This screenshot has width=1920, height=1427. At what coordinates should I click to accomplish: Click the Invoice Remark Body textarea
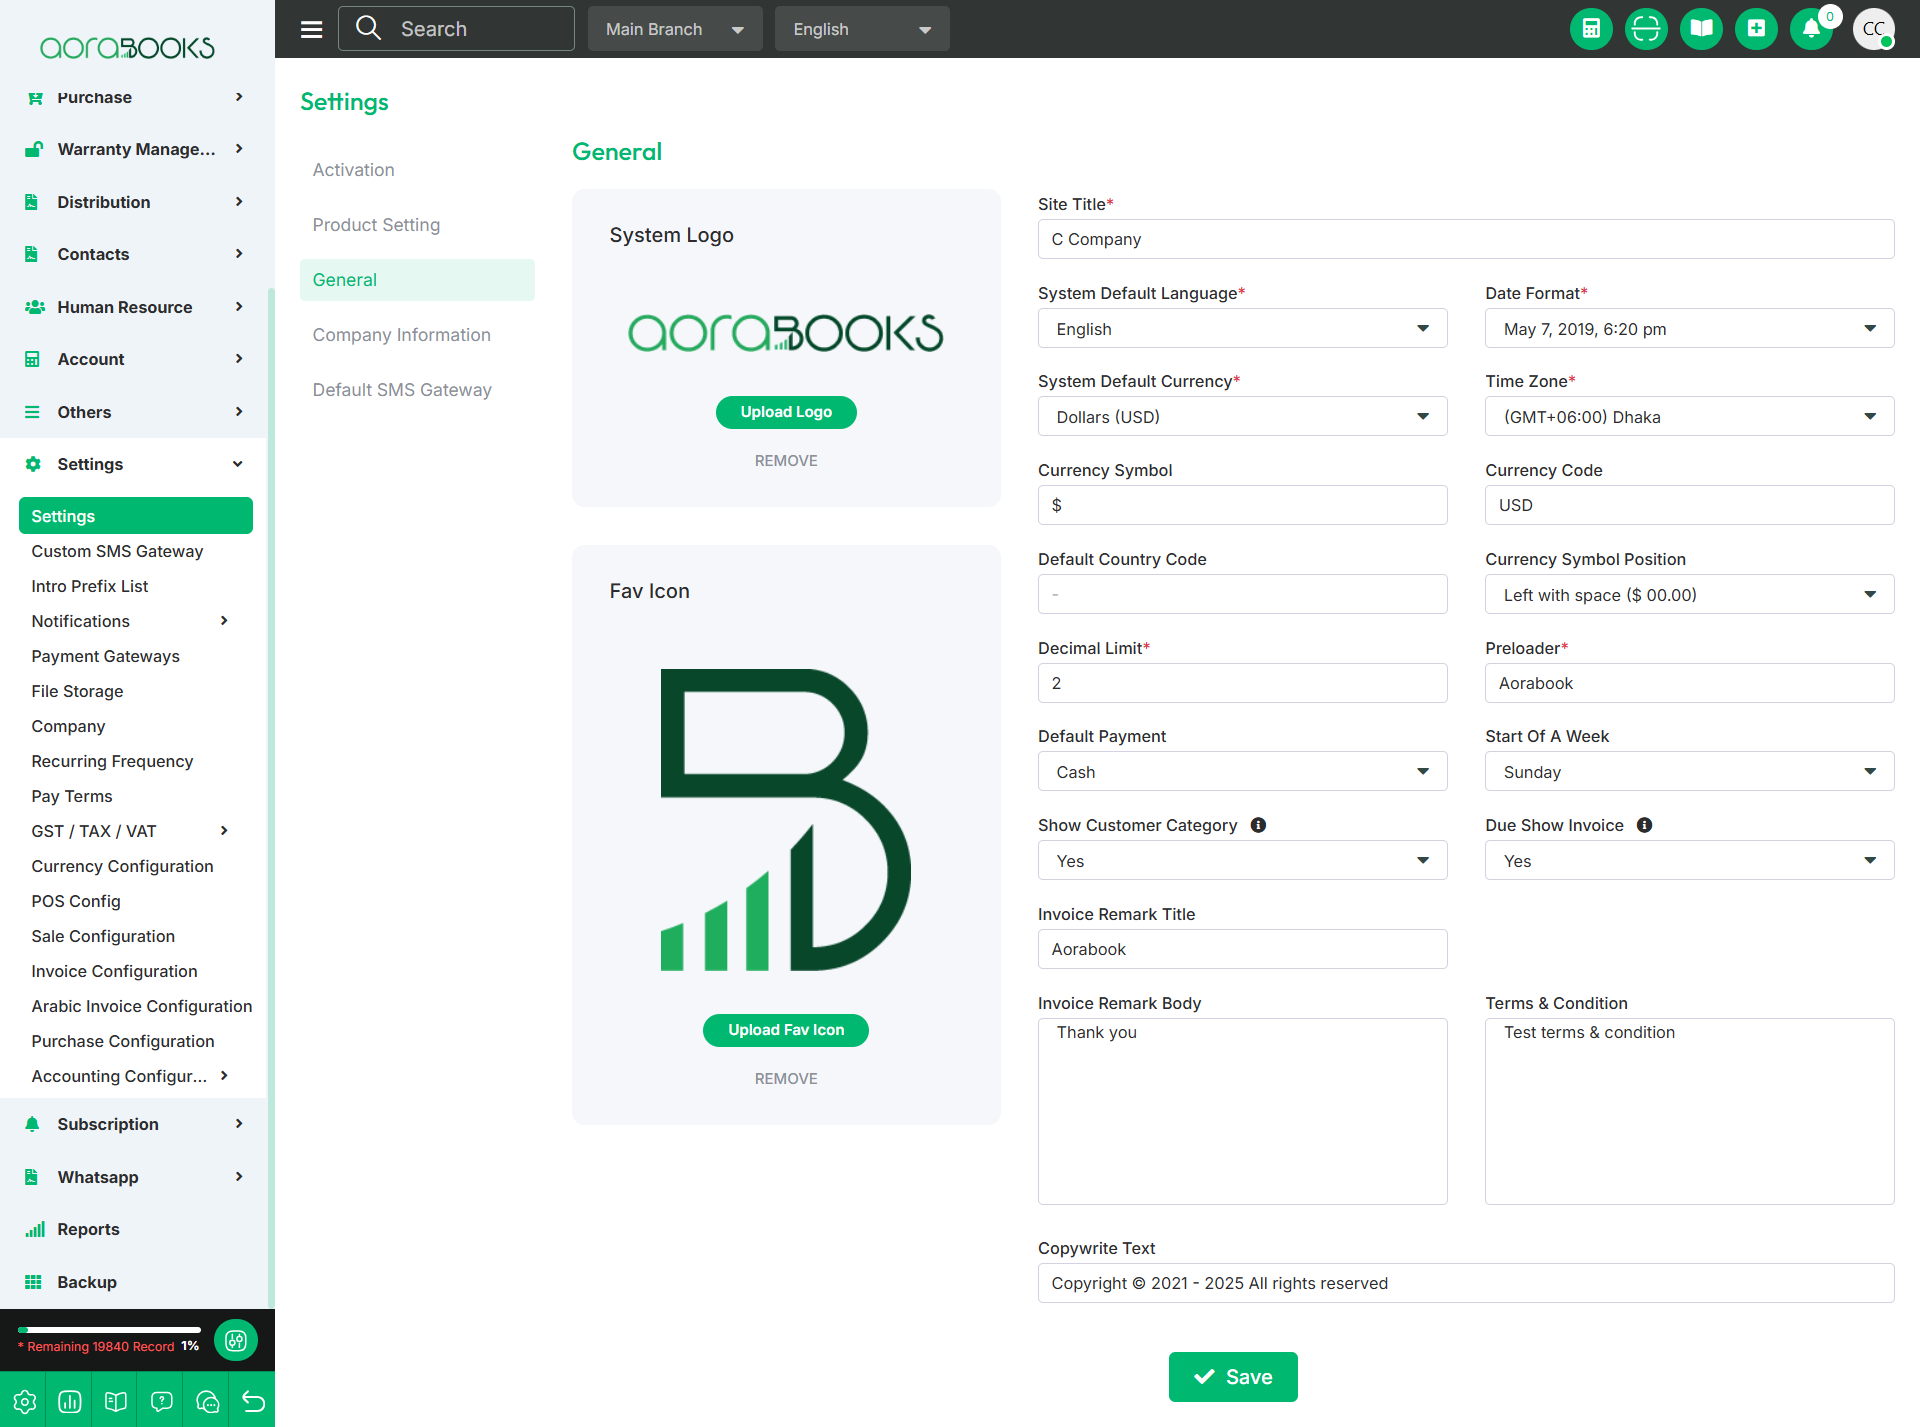(1242, 1111)
